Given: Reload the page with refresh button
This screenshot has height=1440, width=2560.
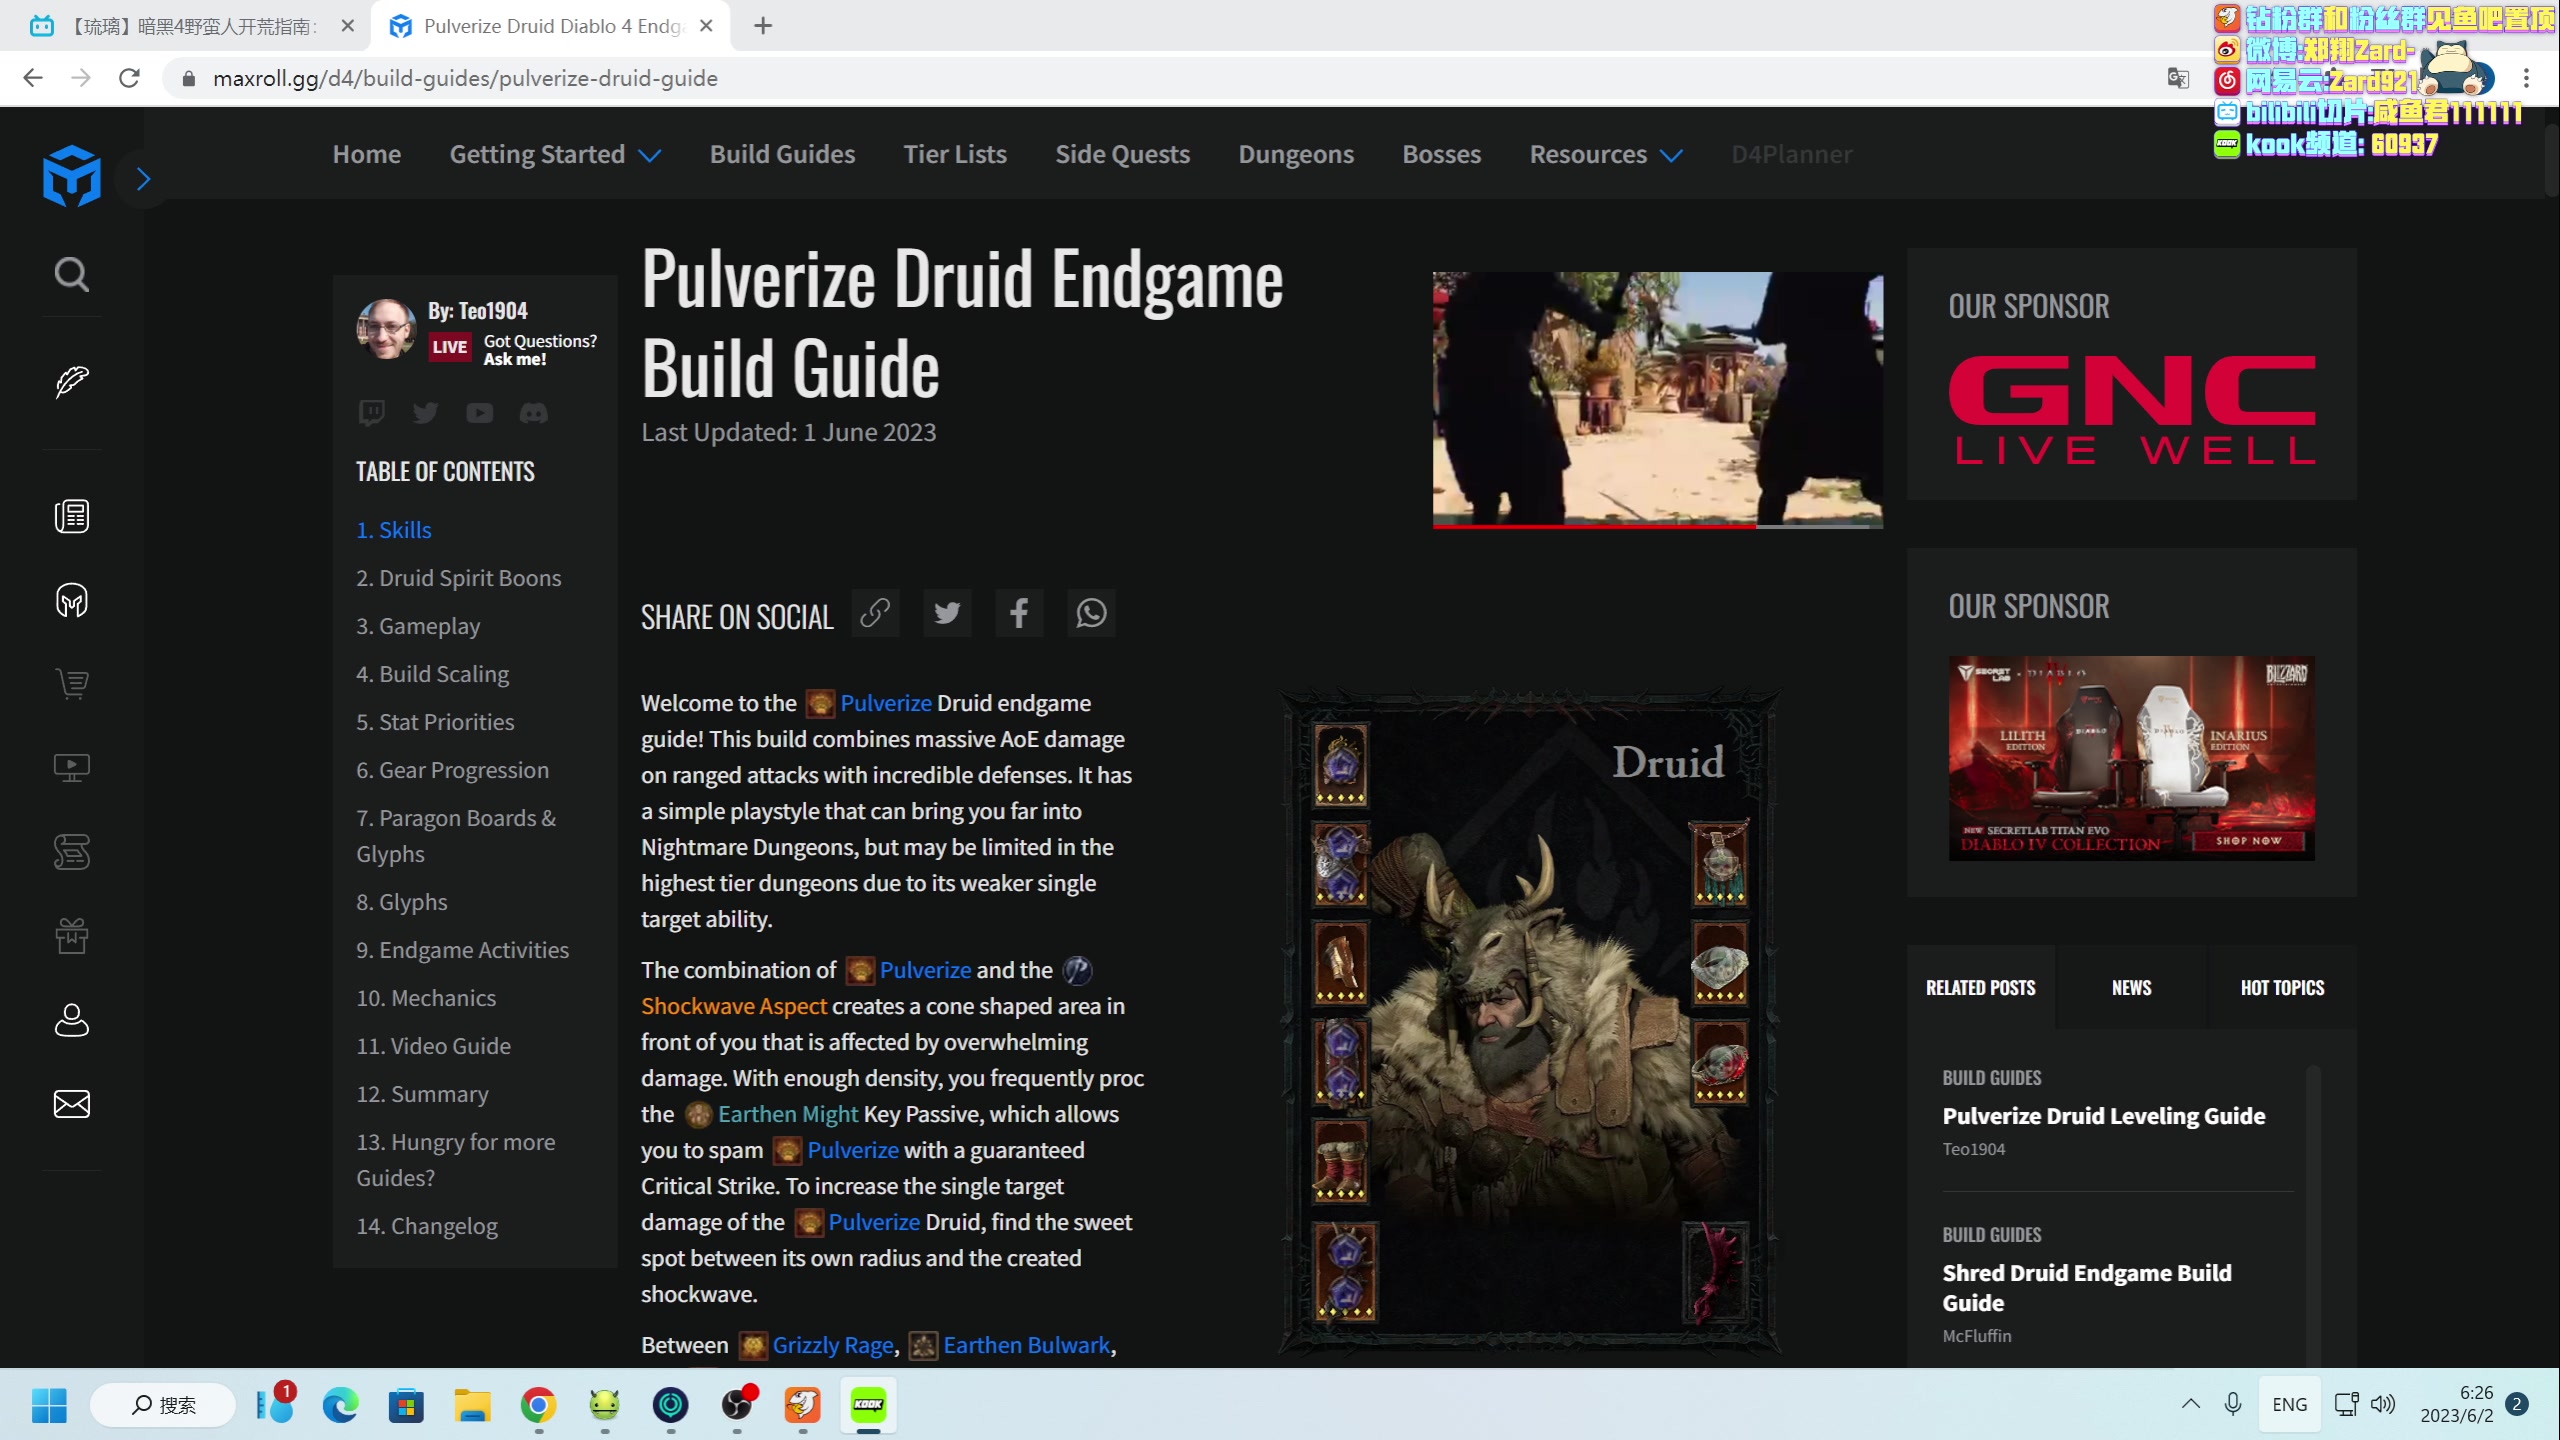Looking at the screenshot, I should coord(129,78).
